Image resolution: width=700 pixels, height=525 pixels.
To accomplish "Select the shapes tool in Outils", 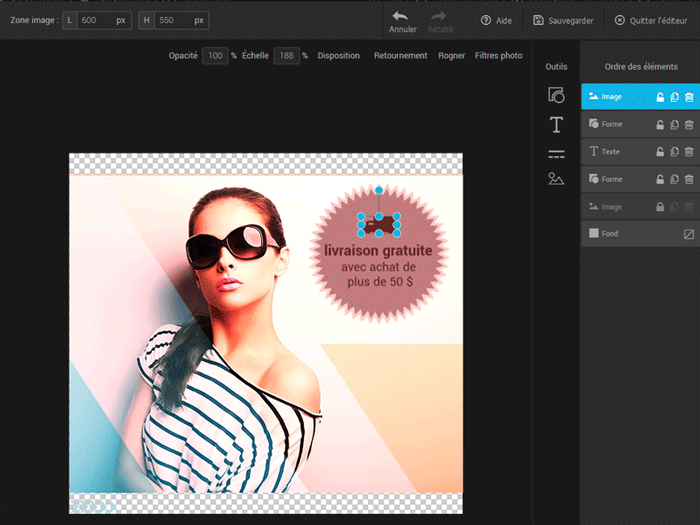I will coord(556,95).
